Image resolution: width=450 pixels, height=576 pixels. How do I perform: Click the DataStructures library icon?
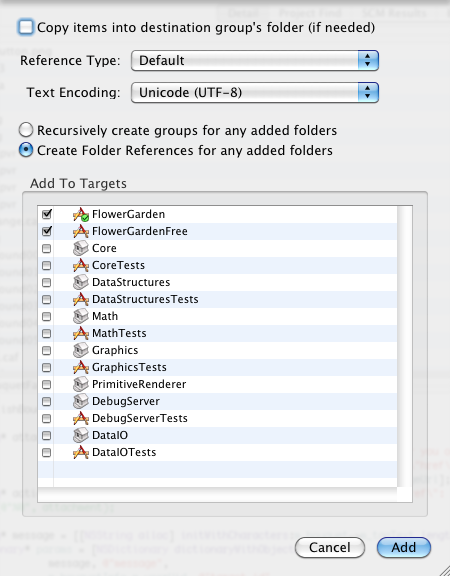(x=81, y=282)
